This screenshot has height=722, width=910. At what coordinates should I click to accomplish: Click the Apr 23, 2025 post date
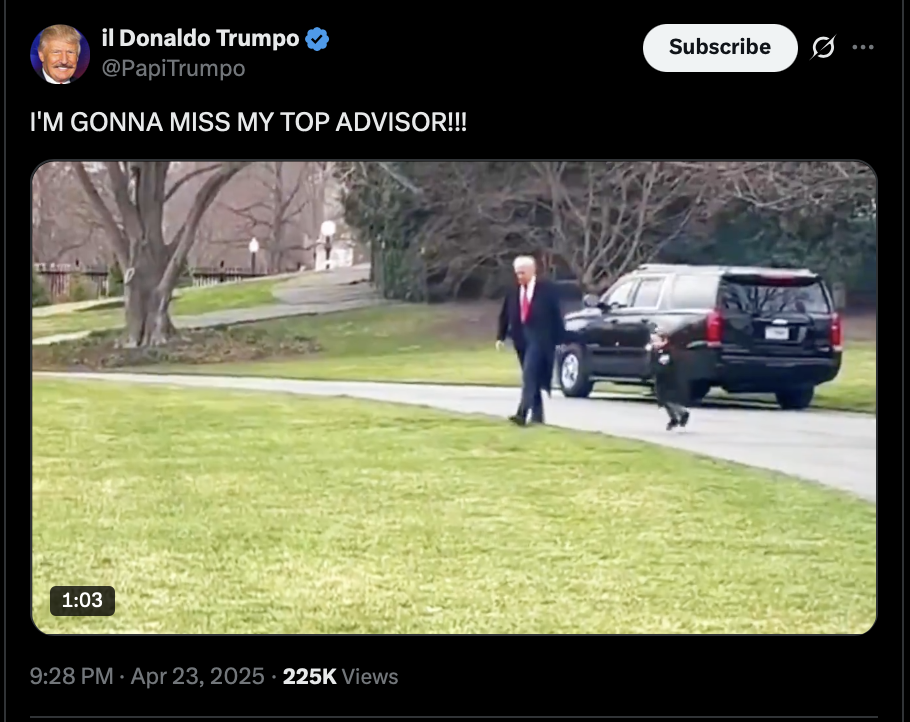click(x=197, y=676)
